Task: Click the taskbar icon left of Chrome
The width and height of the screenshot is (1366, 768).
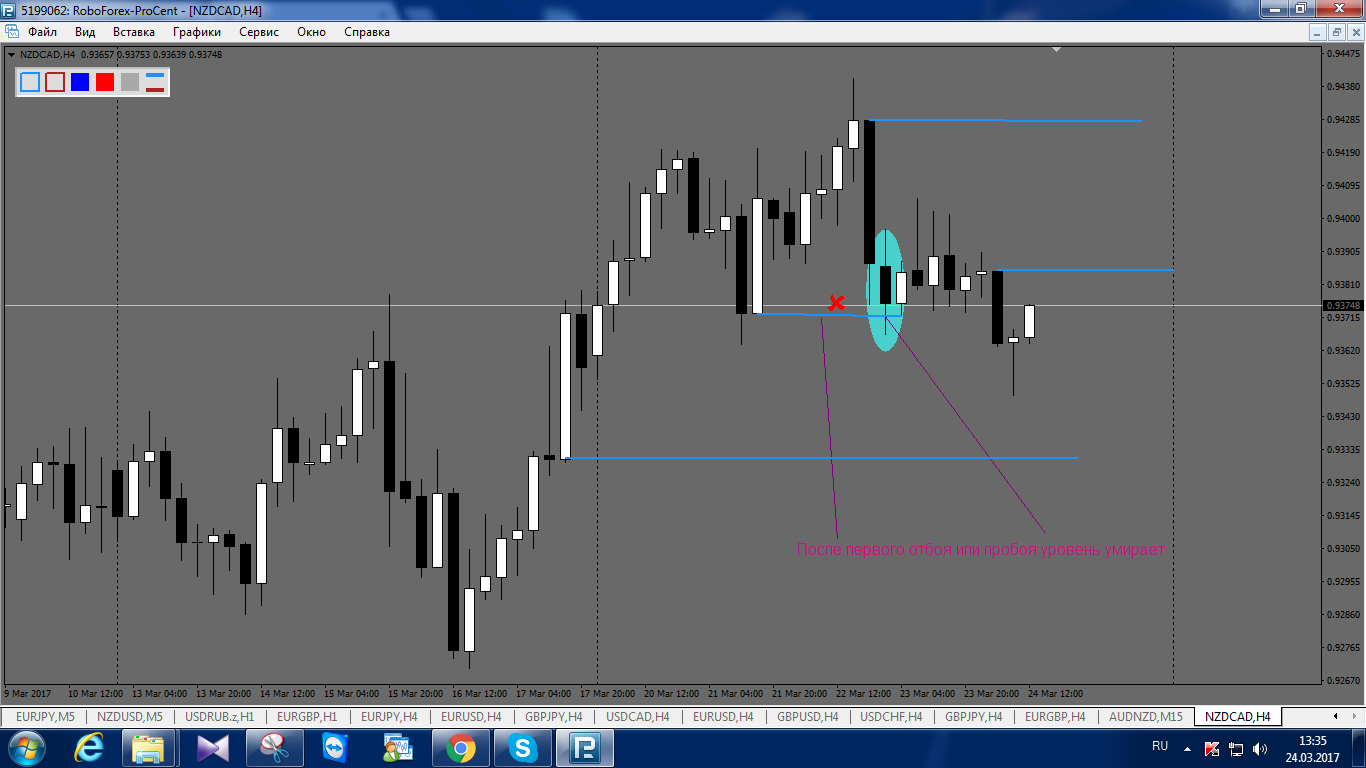Action: coord(398,747)
